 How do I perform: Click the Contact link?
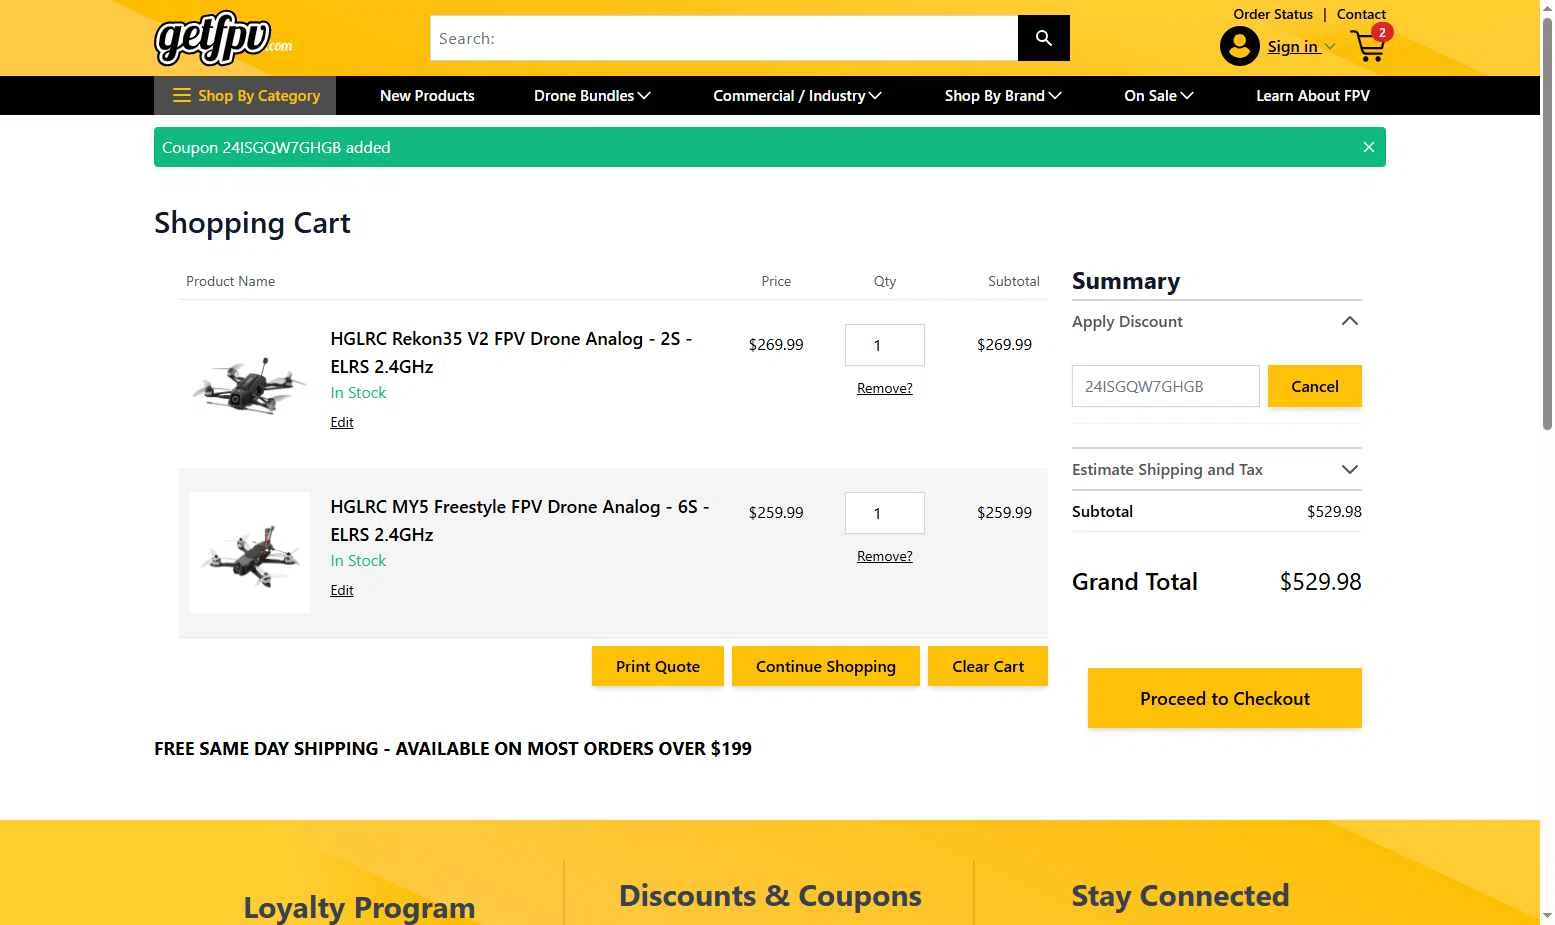click(x=1361, y=14)
